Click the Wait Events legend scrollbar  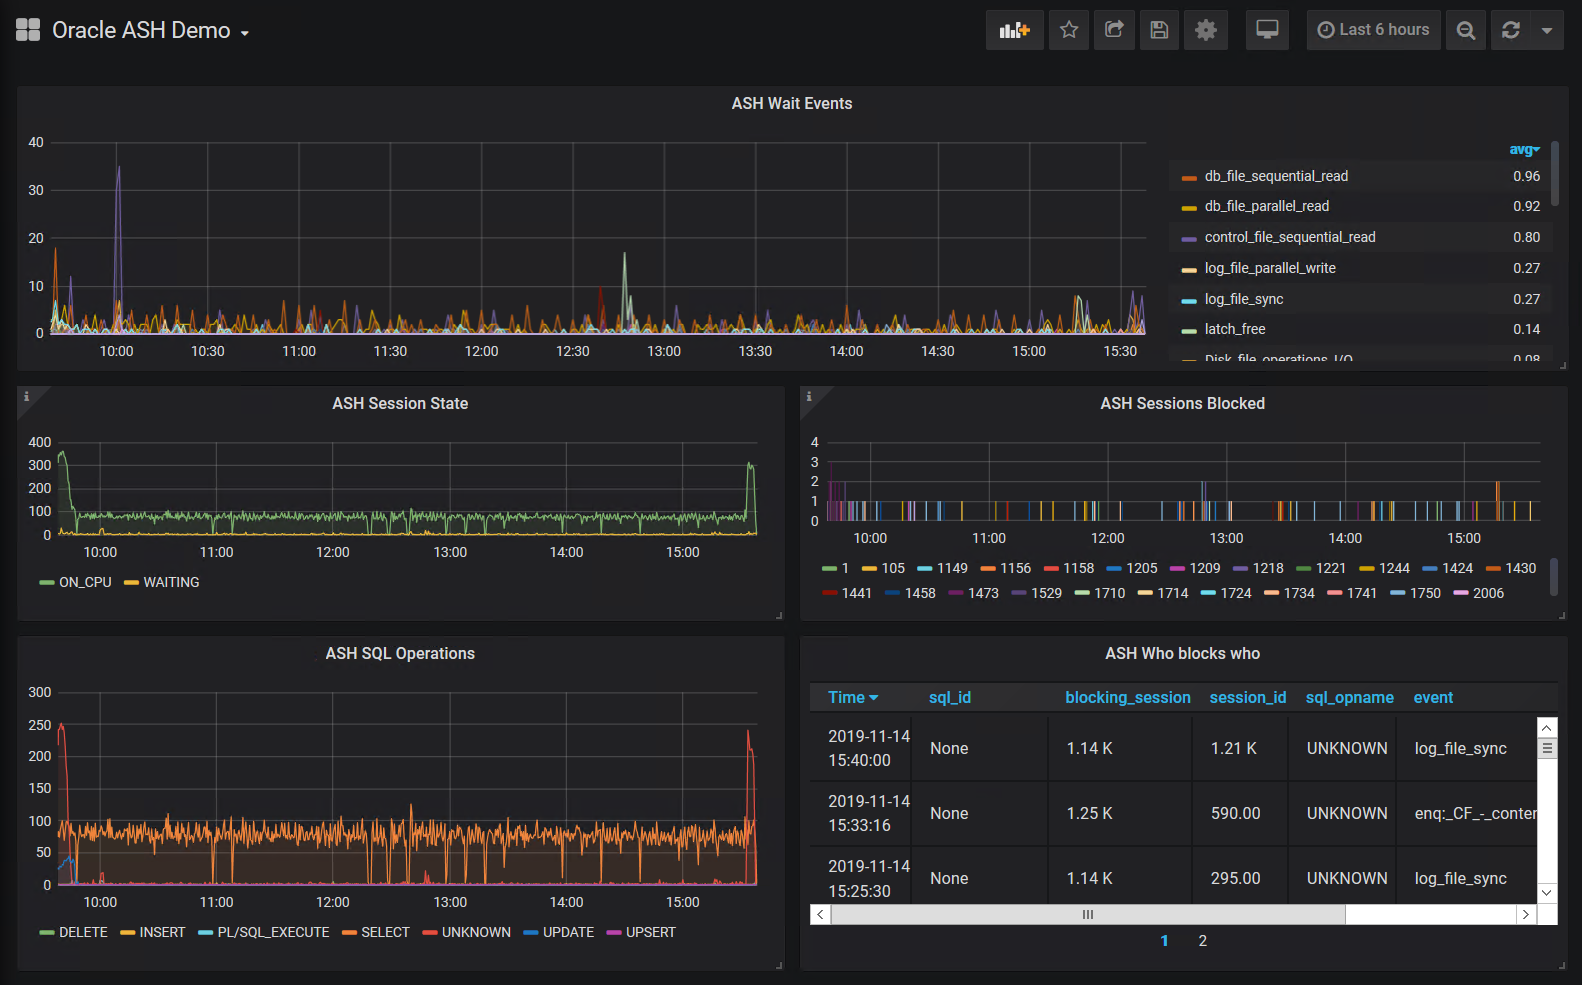pyautogui.click(x=1555, y=174)
